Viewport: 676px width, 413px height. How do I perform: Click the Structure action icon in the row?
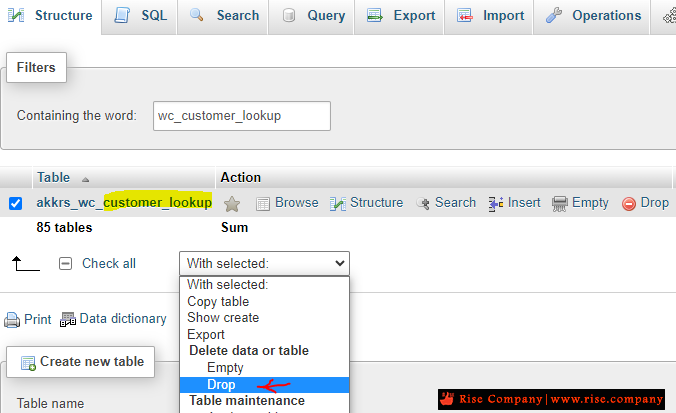pos(338,203)
